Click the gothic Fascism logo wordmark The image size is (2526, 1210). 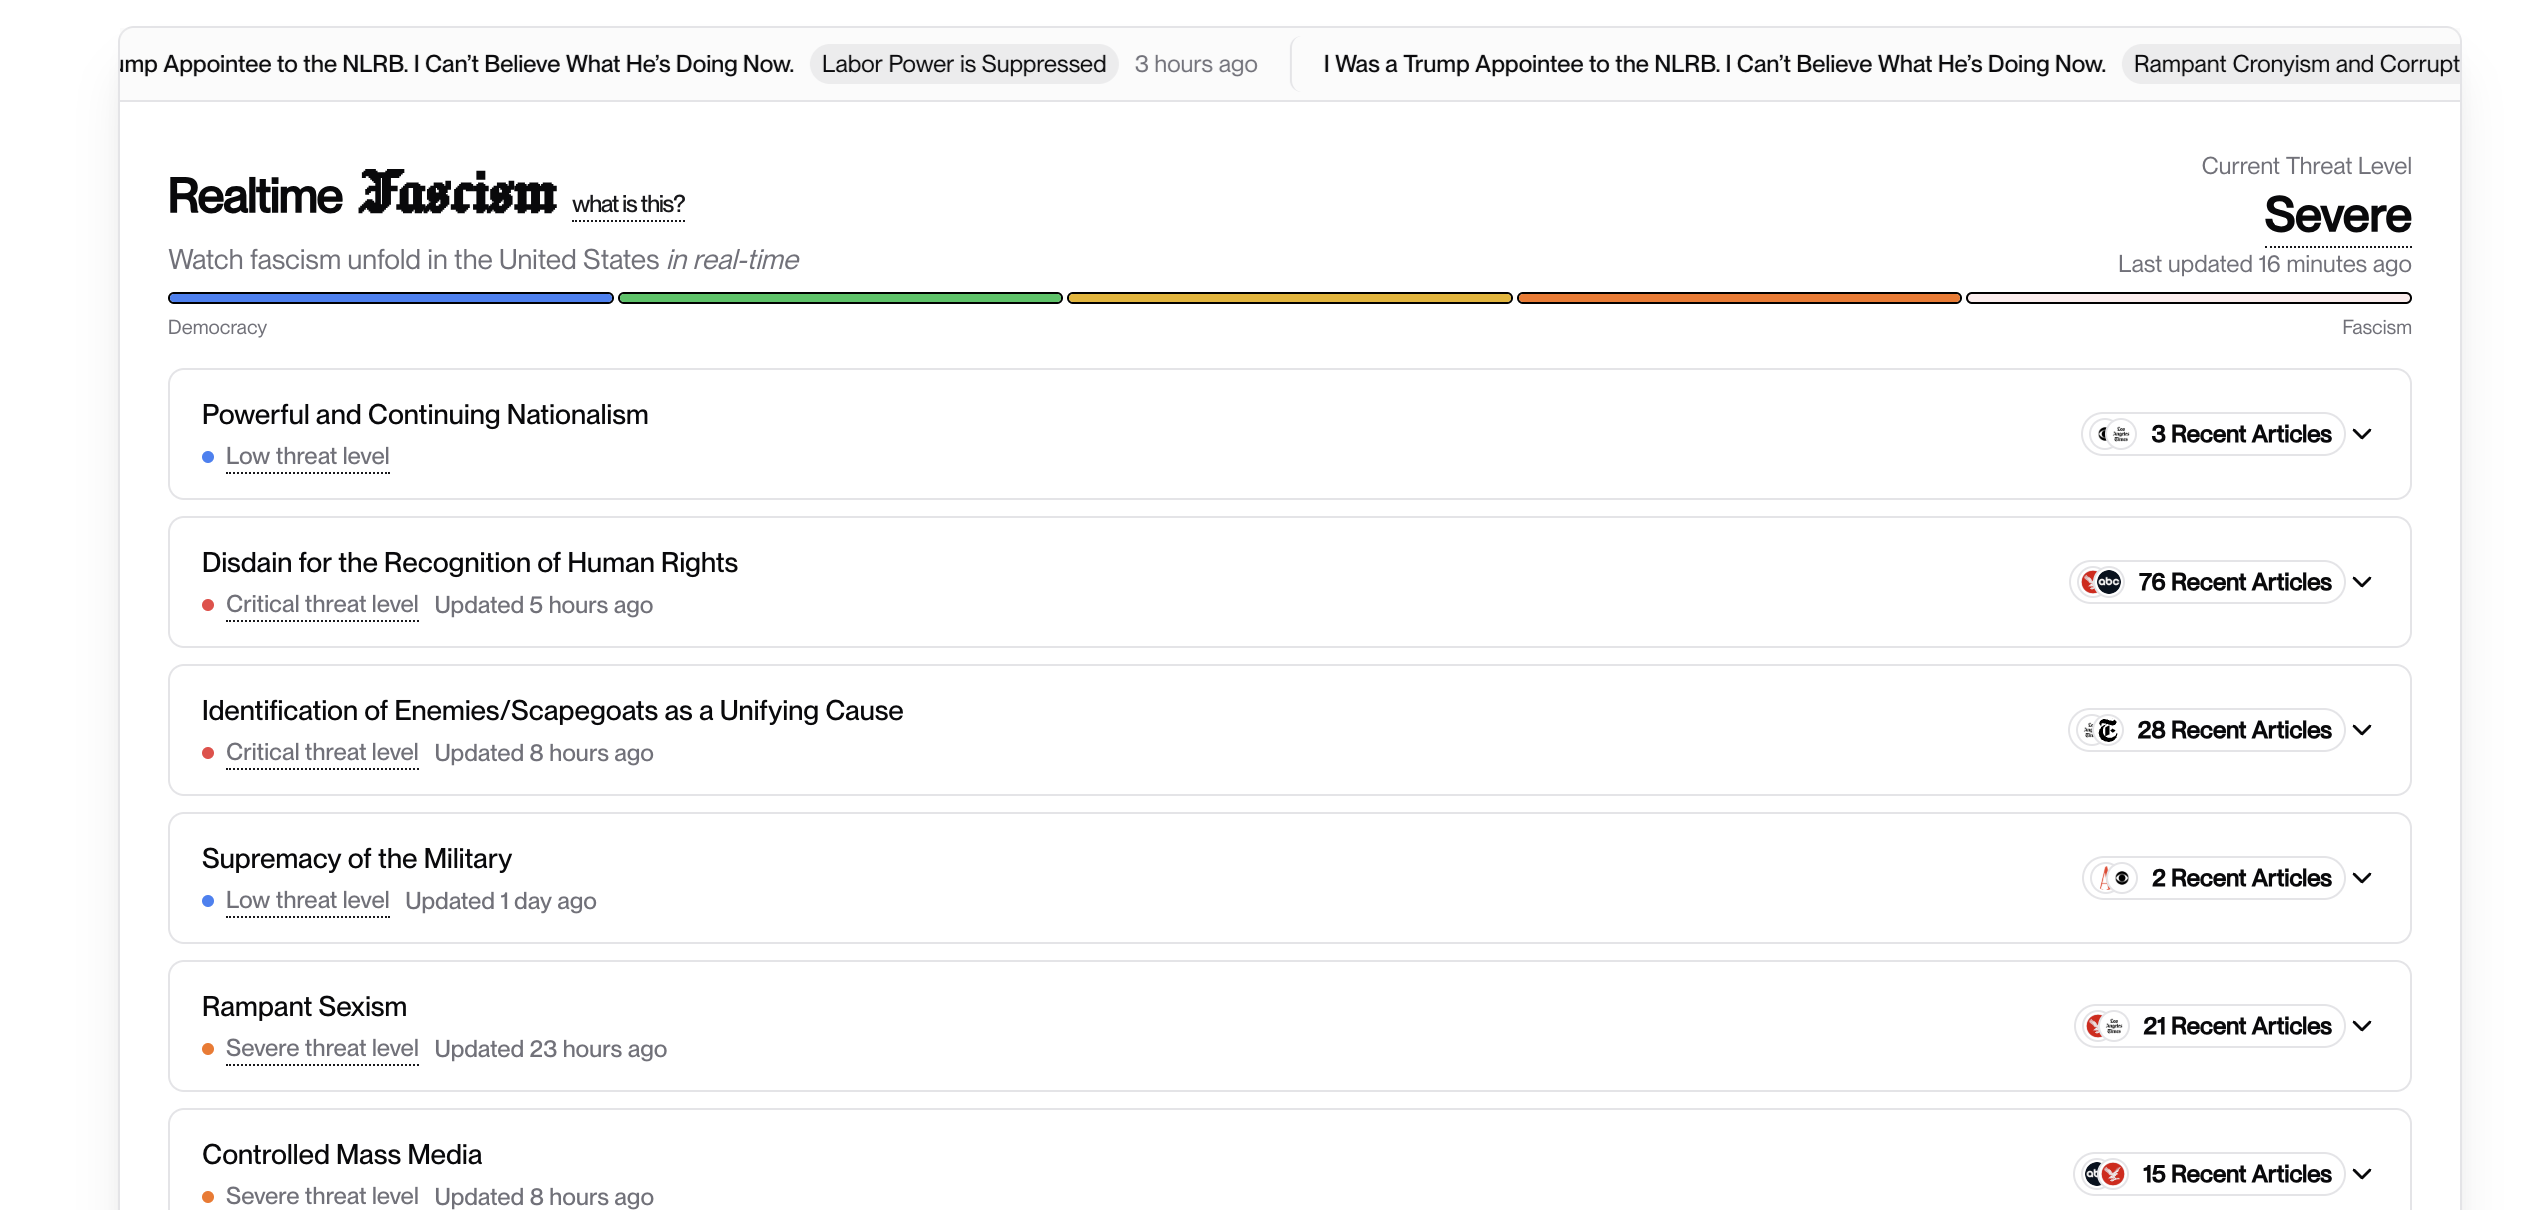point(458,193)
